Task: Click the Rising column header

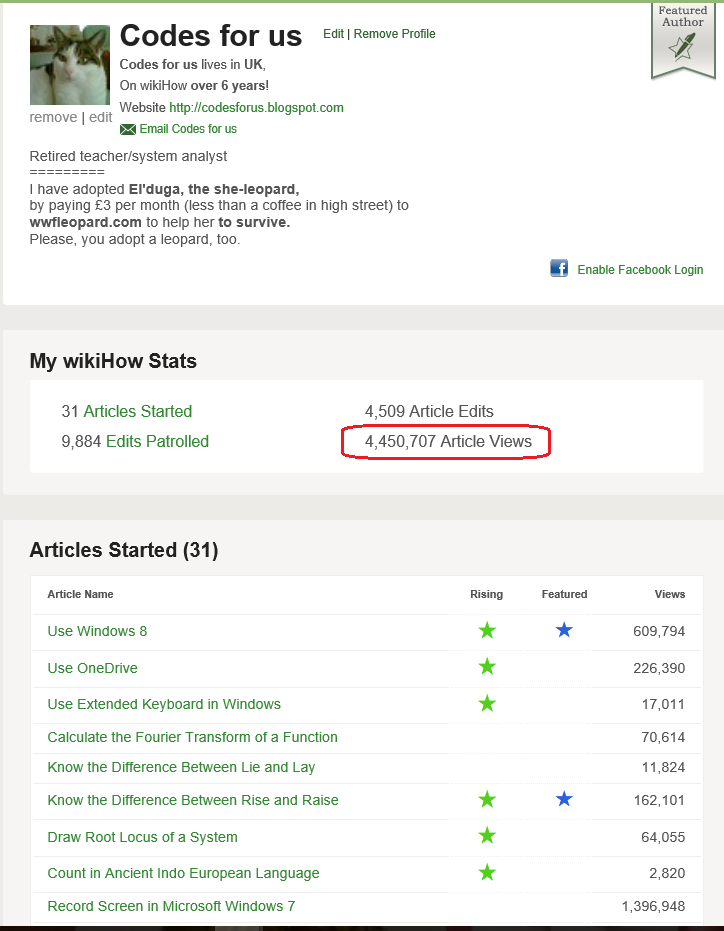Action: [486, 594]
